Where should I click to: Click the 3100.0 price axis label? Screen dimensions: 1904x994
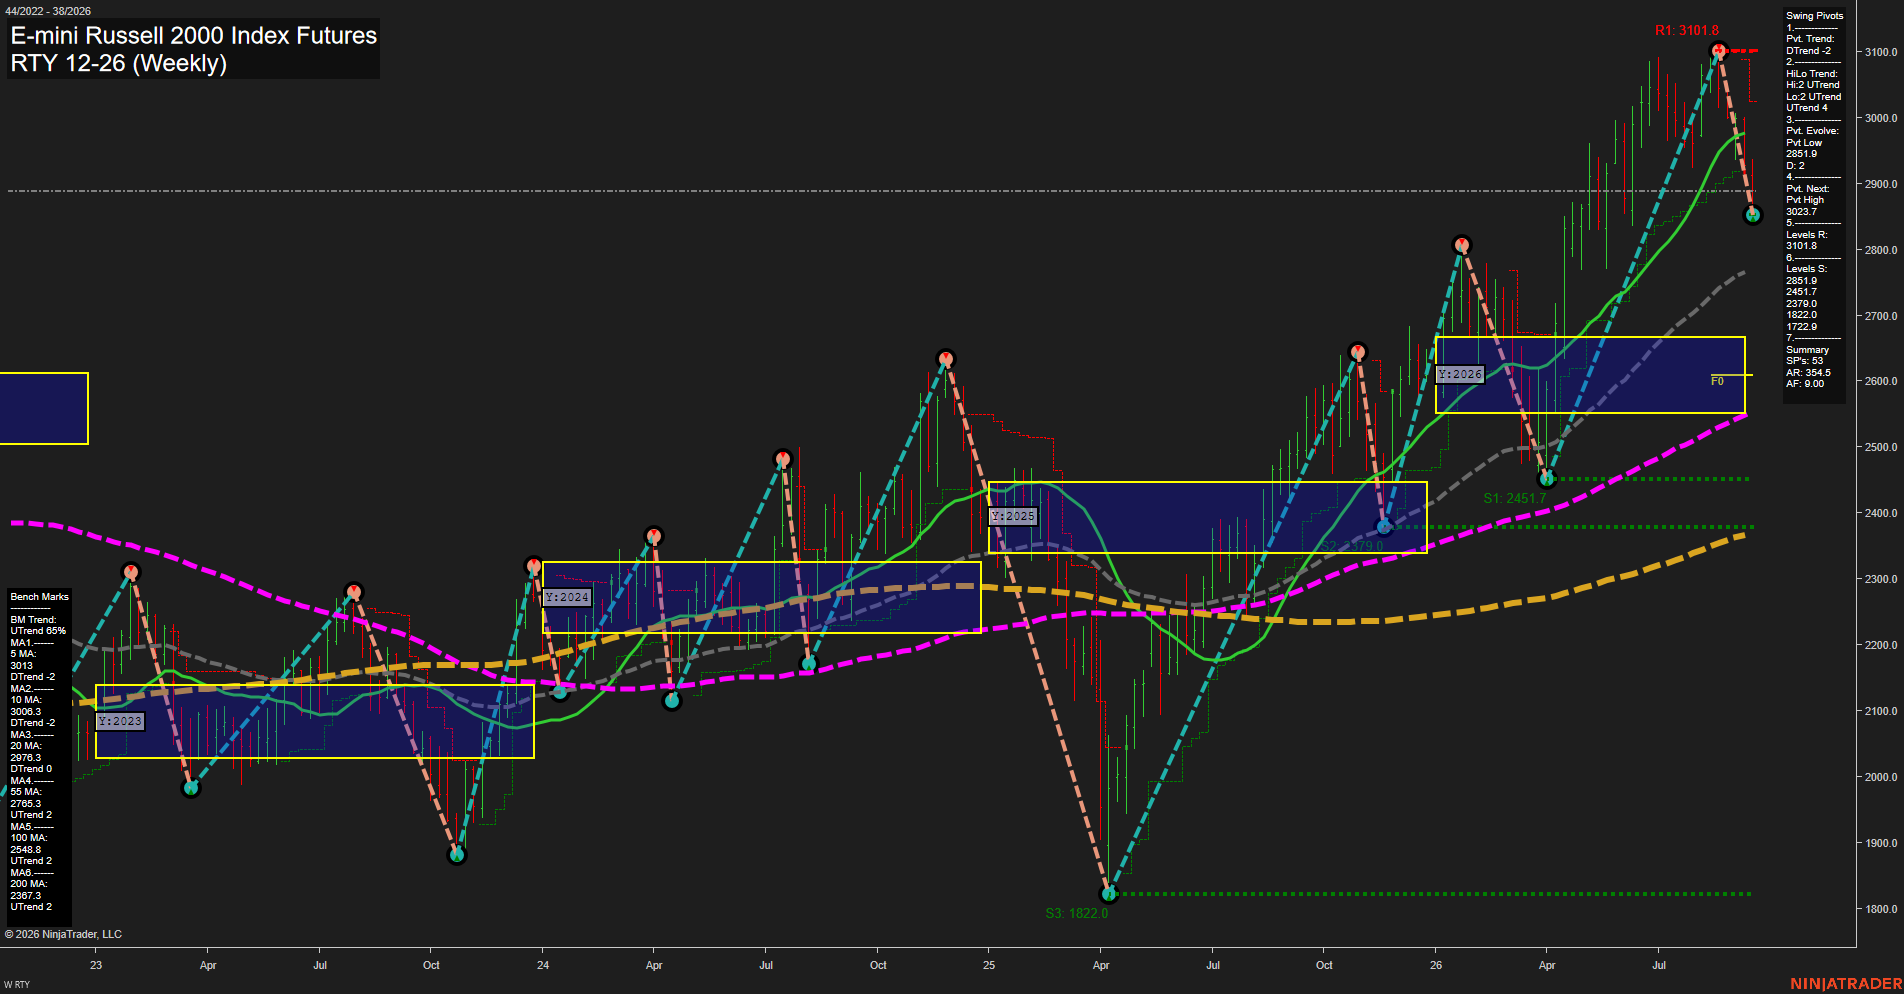[x=1881, y=52]
